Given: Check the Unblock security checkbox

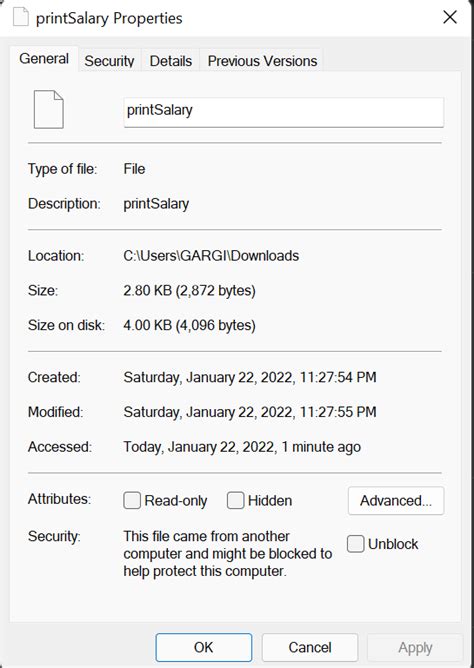Looking at the screenshot, I should pyautogui.click(x=355, y=544).
